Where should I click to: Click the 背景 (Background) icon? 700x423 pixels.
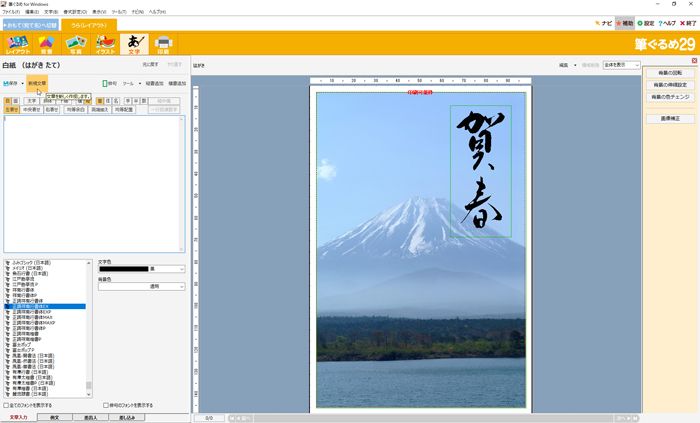click(46, 43)
